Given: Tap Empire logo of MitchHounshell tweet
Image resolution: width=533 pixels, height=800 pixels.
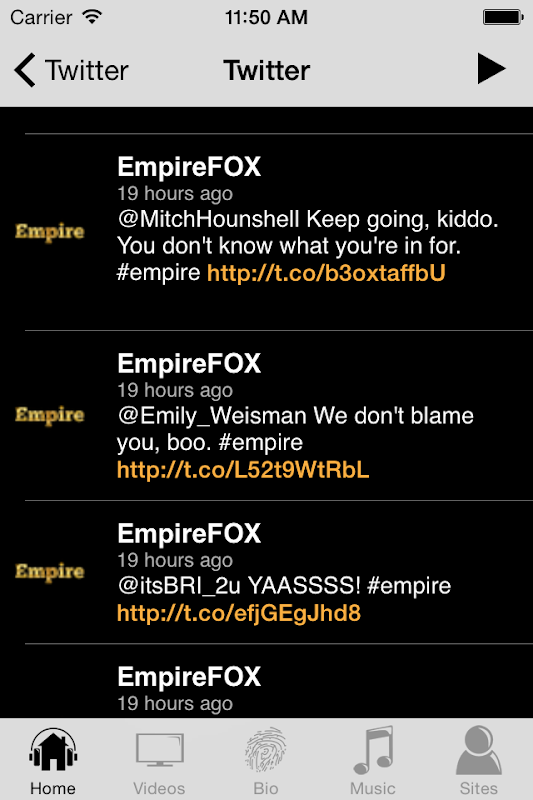Looking at the screenshot, I should tap(49, 232).
